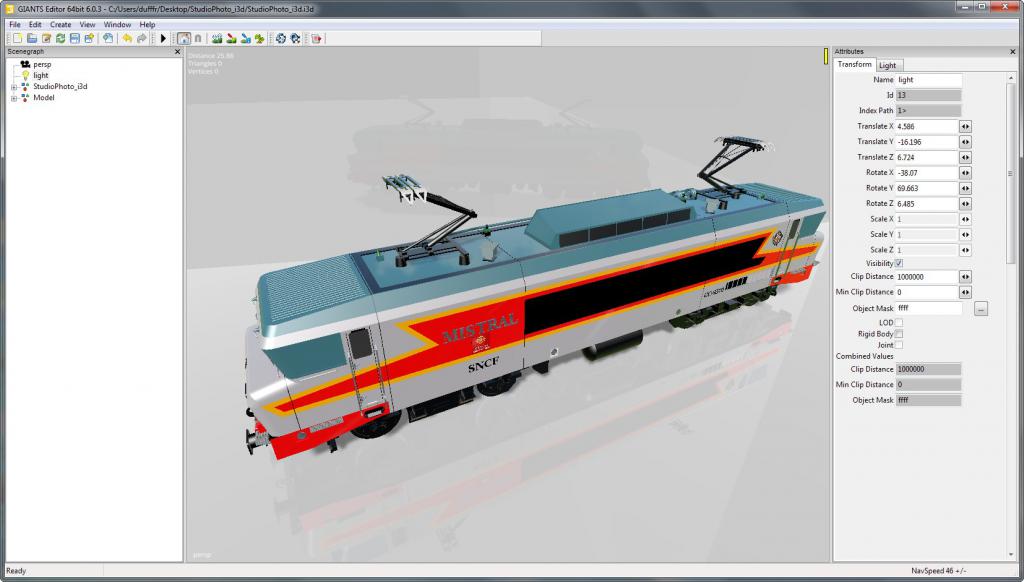Enable the Rigid Body checkbox
Viewport: 1024px width, 582px height.
pyautogui.click(x=899, y=334)
